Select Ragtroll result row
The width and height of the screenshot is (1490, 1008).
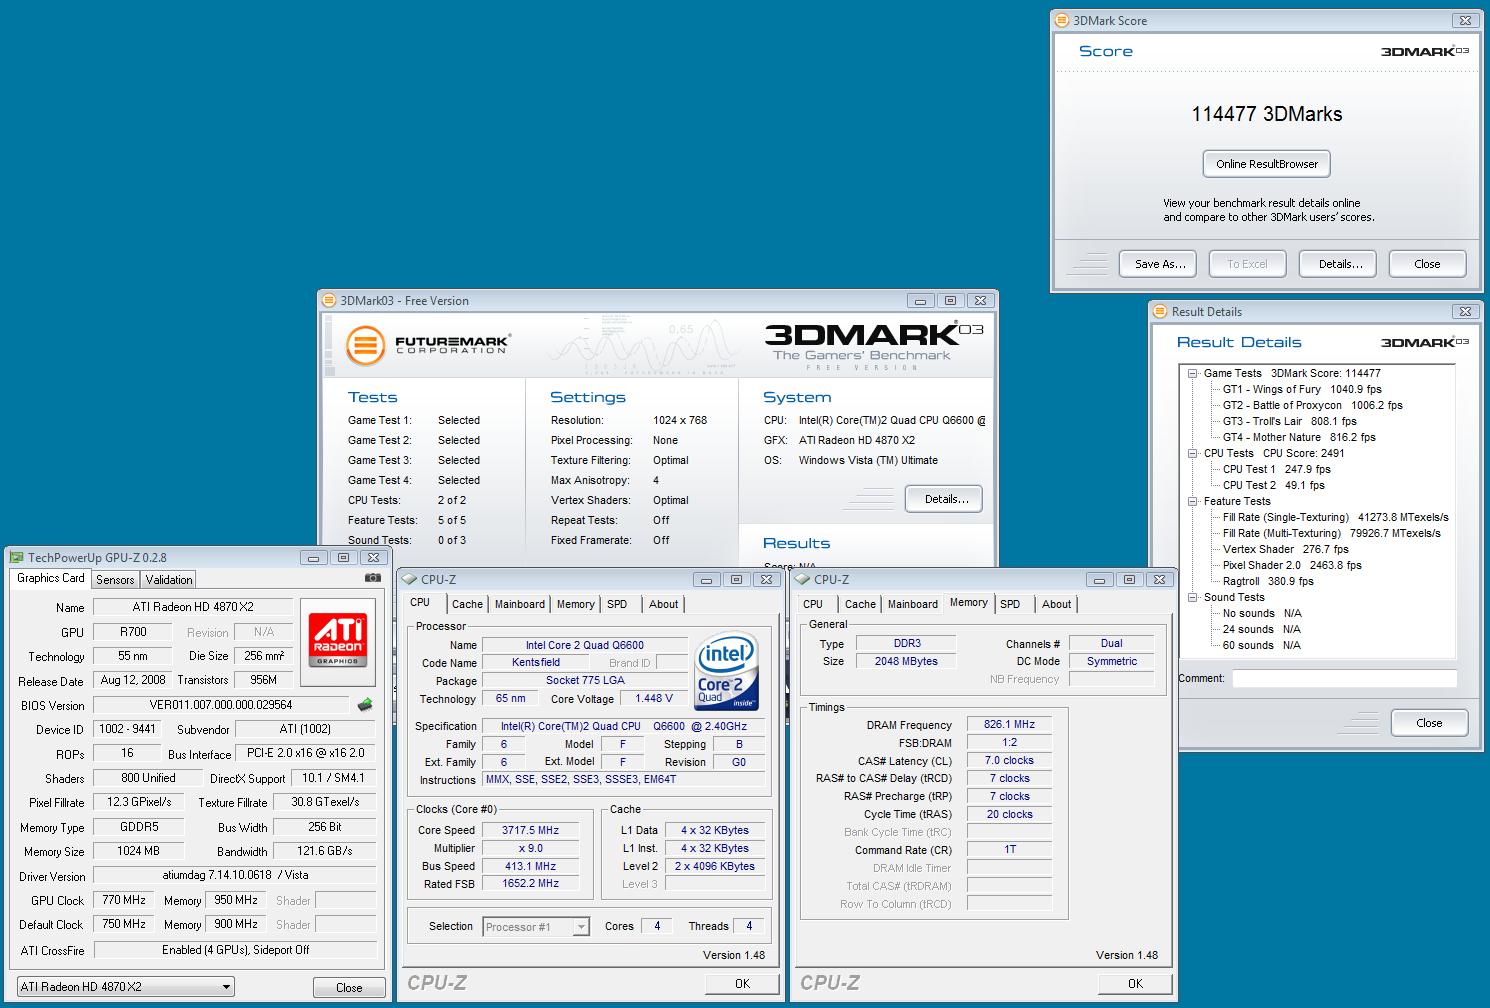[1268, 581]
